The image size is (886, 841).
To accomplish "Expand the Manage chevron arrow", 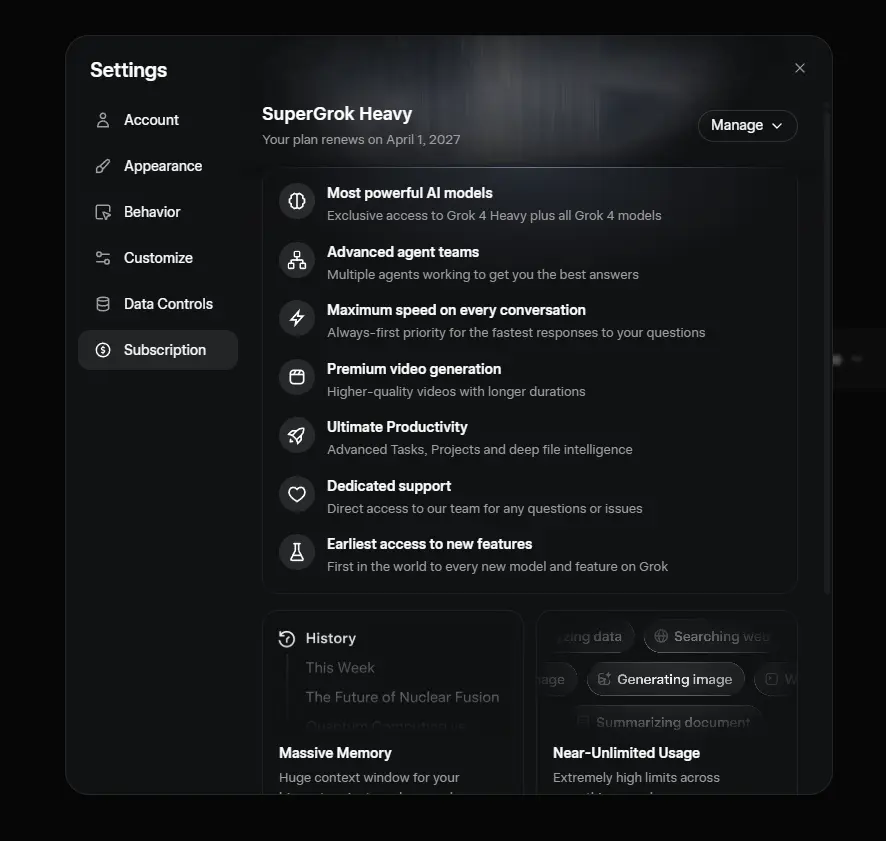I will tap(777, 125).
